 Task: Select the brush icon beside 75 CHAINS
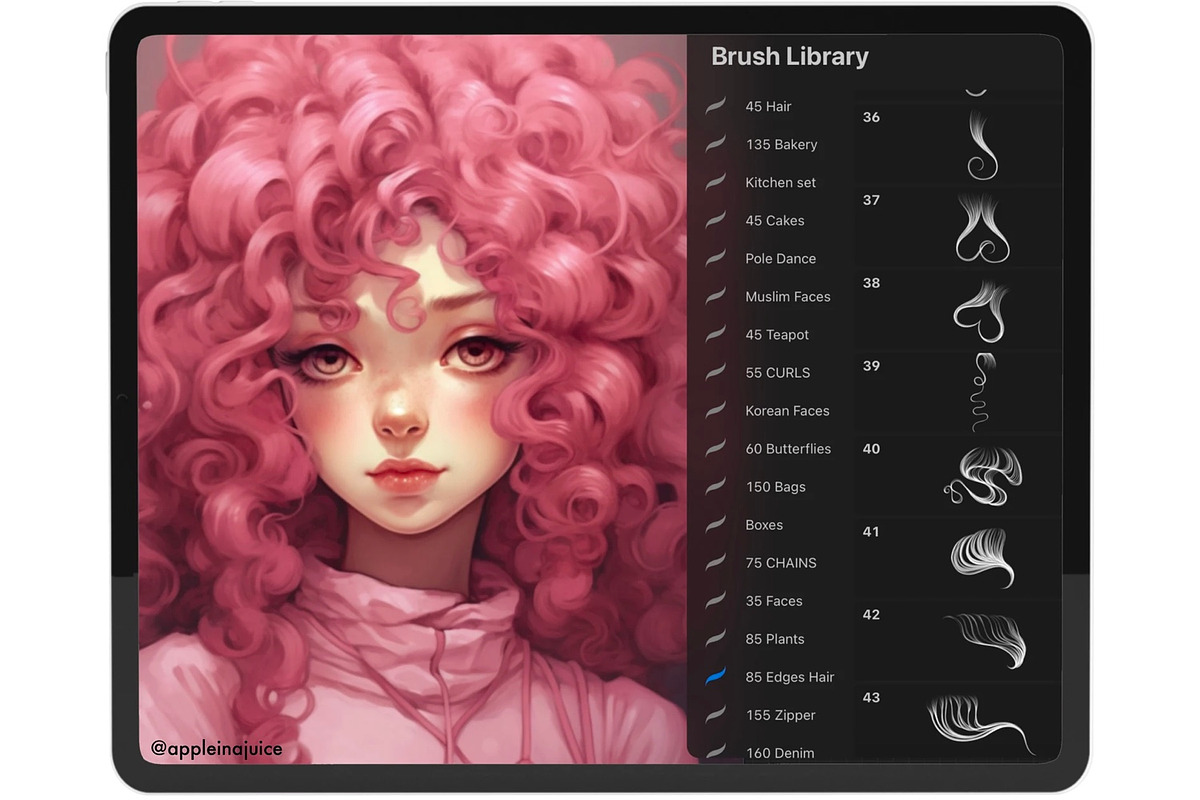coord(716,562)
